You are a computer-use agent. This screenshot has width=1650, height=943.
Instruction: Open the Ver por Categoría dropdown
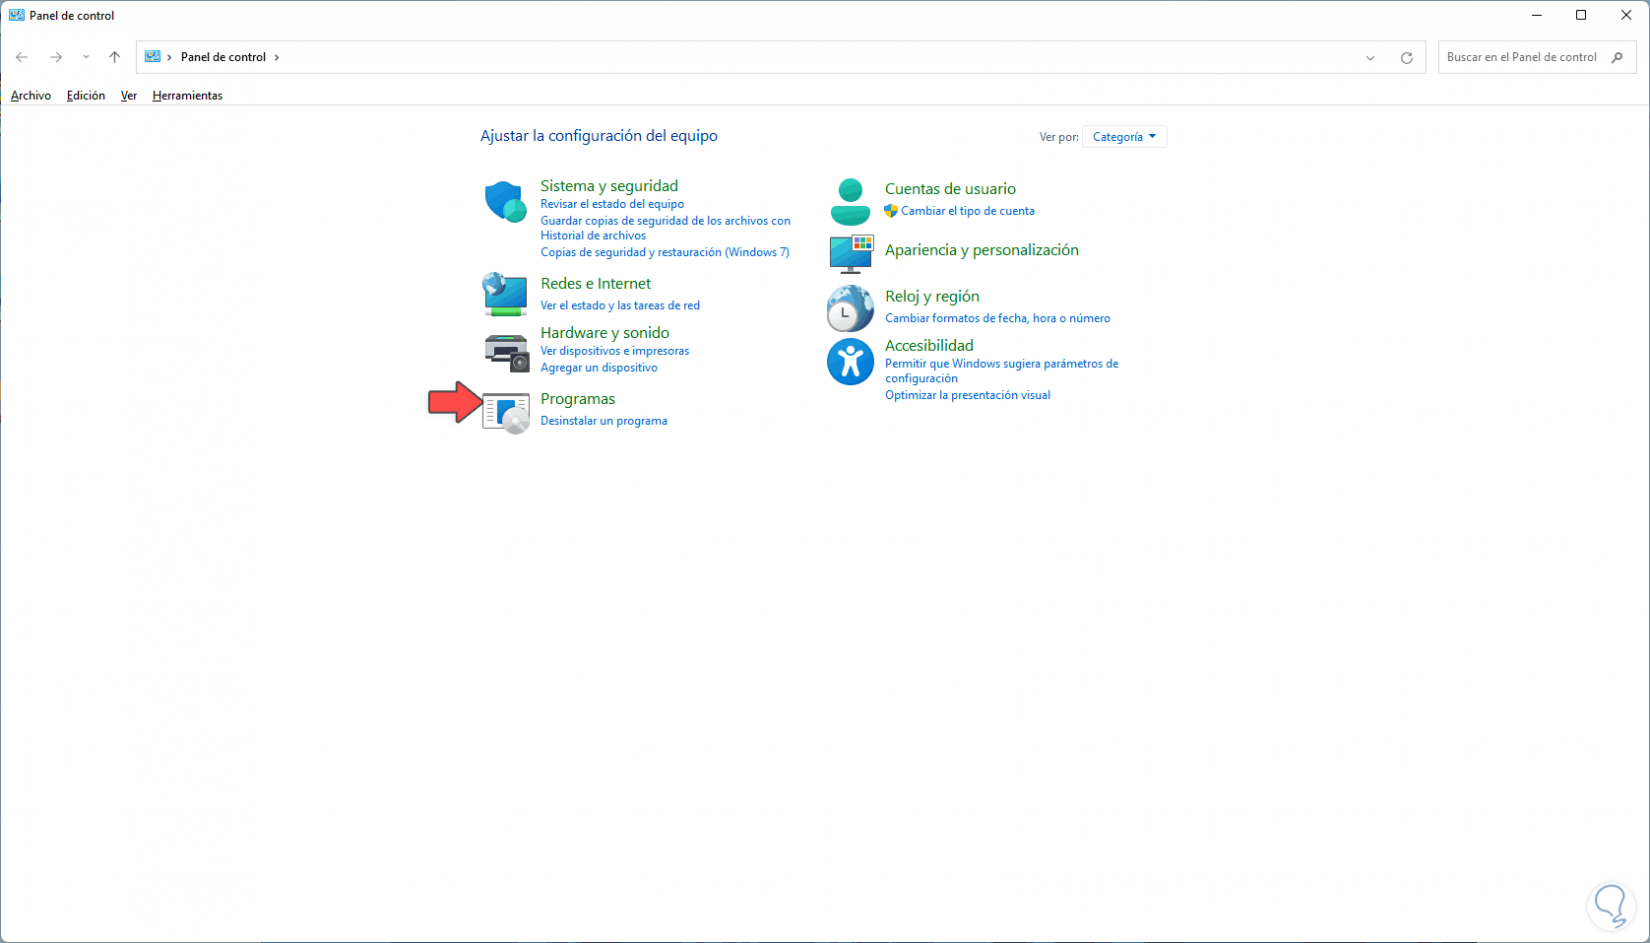1124,137
